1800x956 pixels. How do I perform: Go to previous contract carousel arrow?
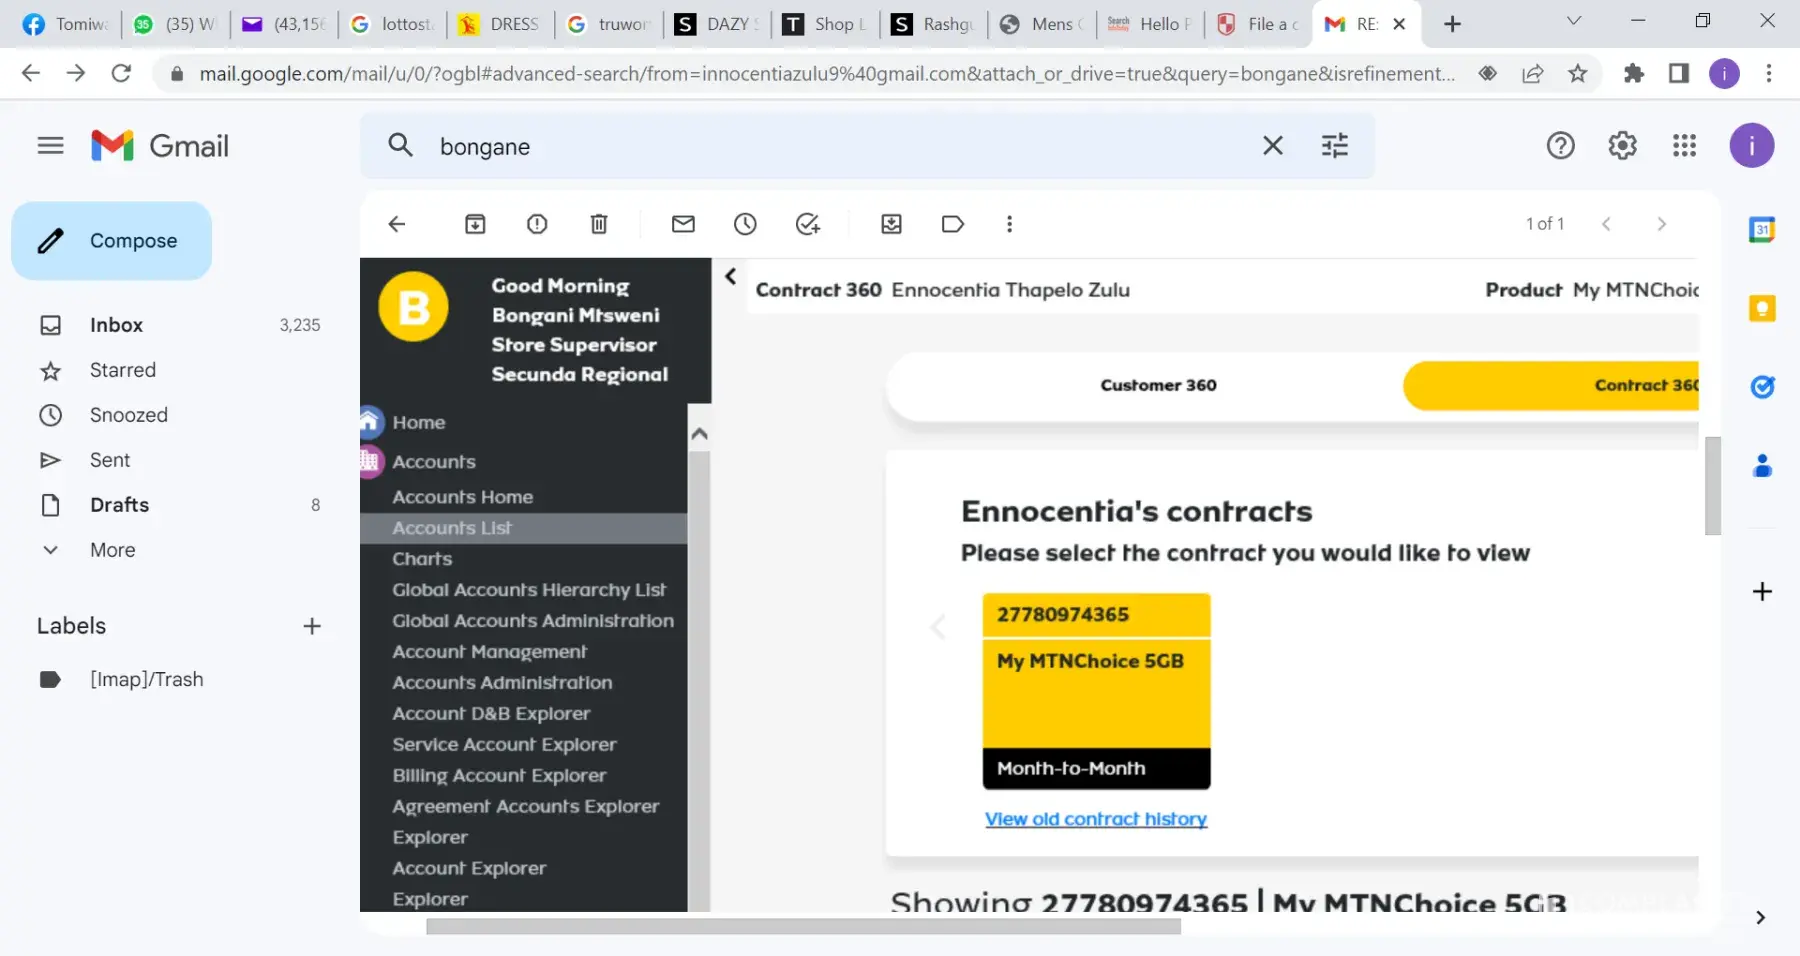pos(938,627)
